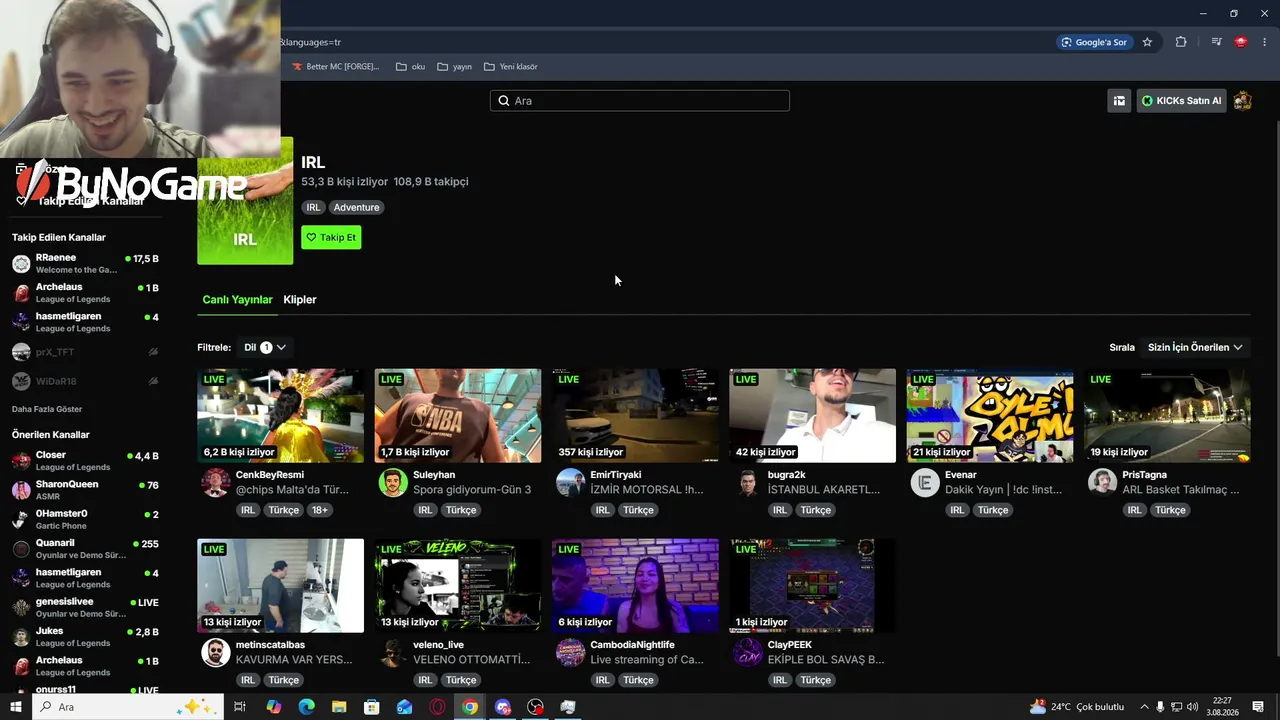This screenshot has width=1280, height=720.
Task: Open RRaenee in followed channels
Action: tap(85, 264)
